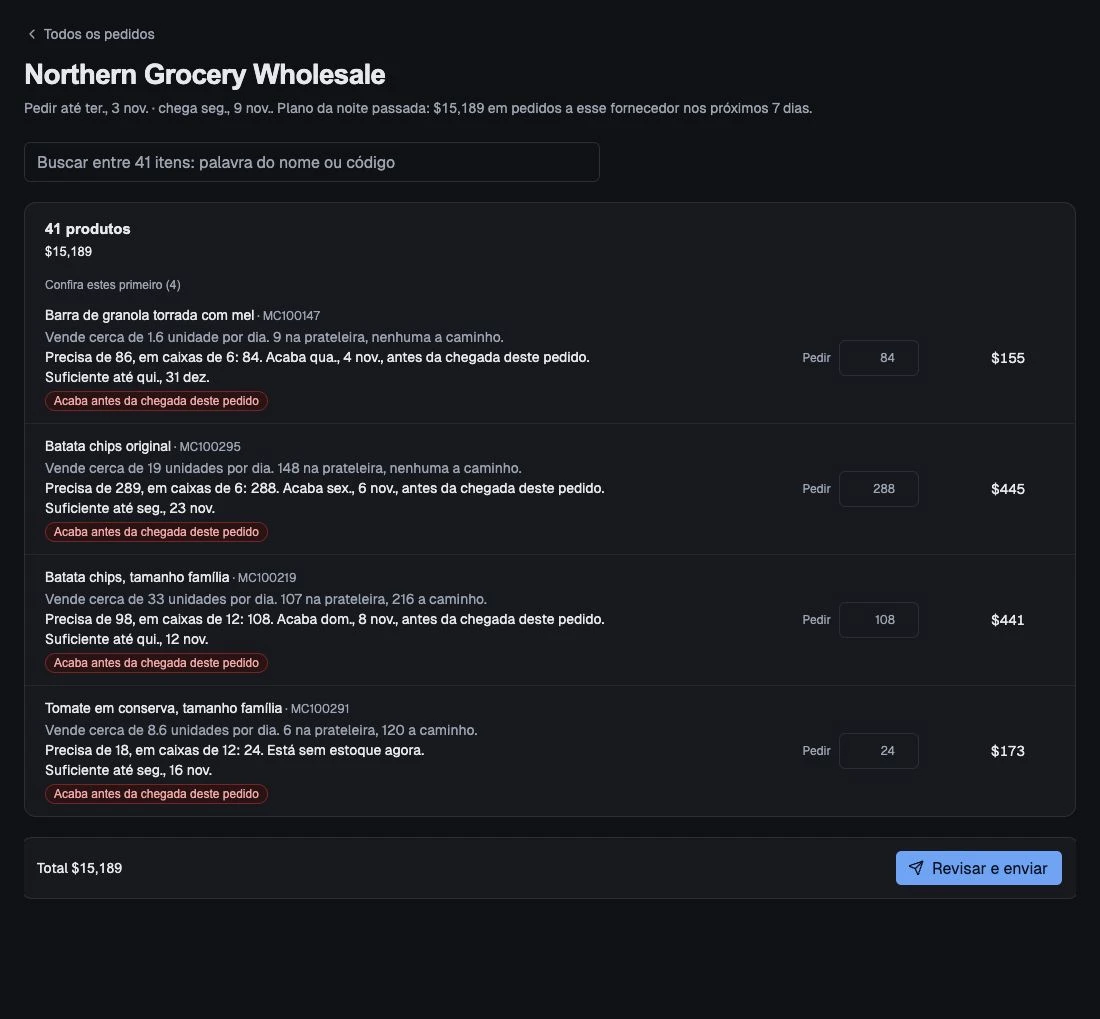
Task: Click product name Batata chips, tamanho família
Action: point(137,578)
